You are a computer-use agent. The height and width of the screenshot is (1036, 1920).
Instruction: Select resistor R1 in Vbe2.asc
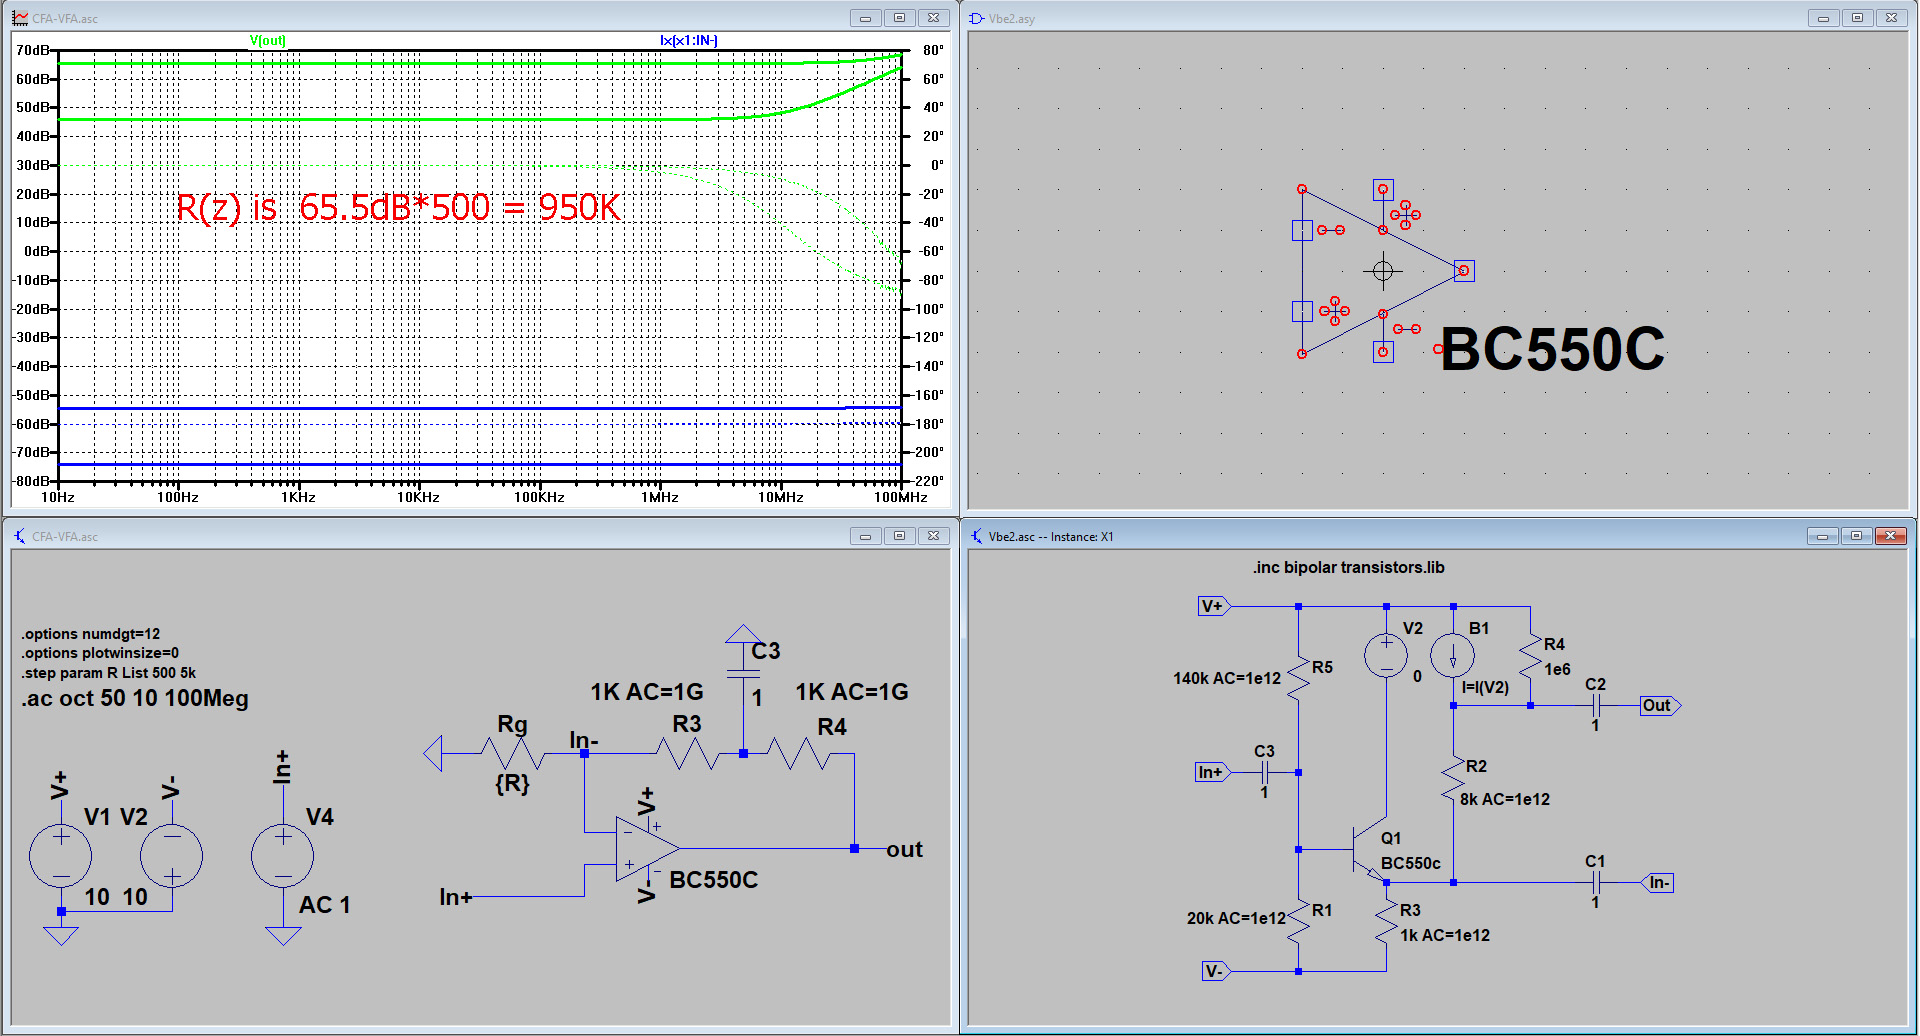point(1298,922)
